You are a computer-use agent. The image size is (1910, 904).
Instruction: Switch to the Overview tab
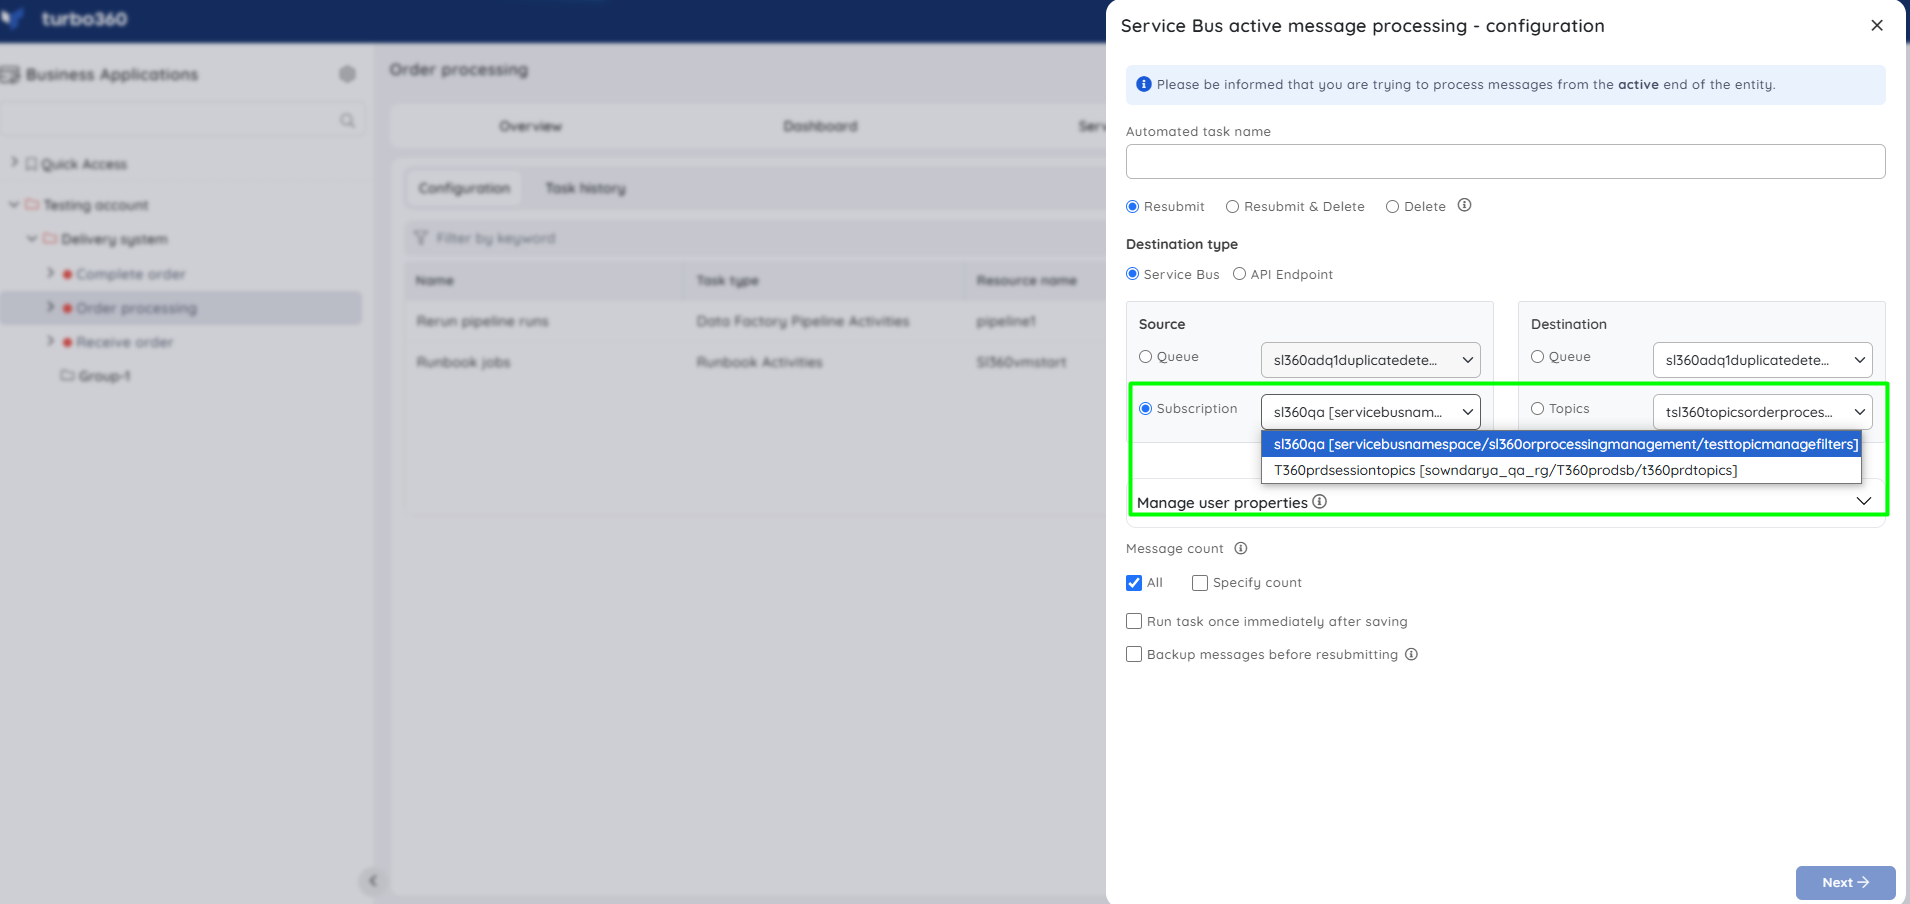coord(531,126)
